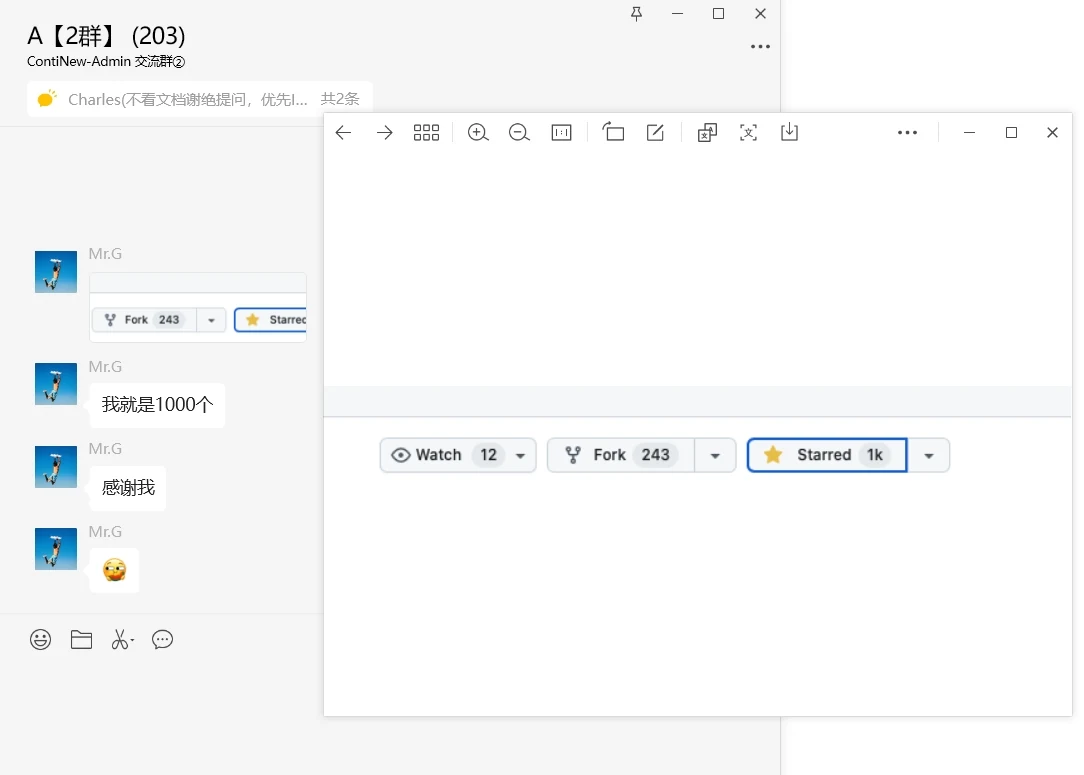The image size is (1084, 775).
Task: Click the message '感谢我'
Action: coord(128,487)
